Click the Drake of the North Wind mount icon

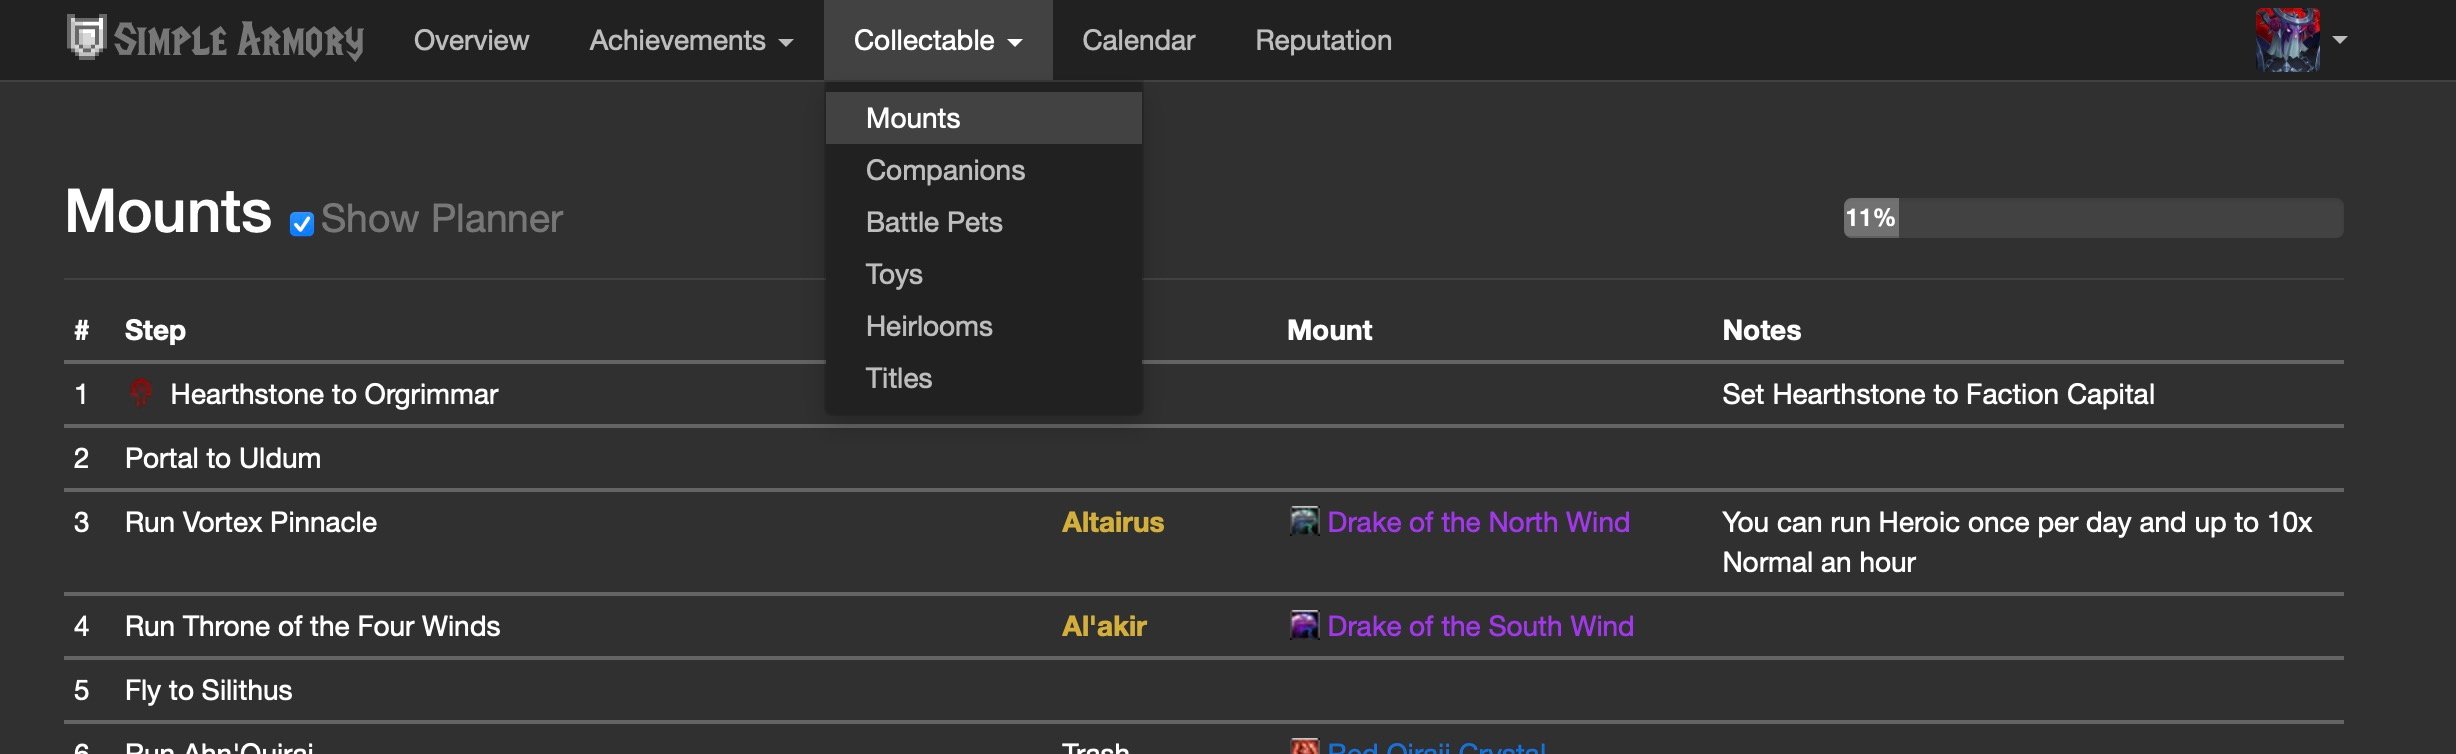(x=1304, y=521)
